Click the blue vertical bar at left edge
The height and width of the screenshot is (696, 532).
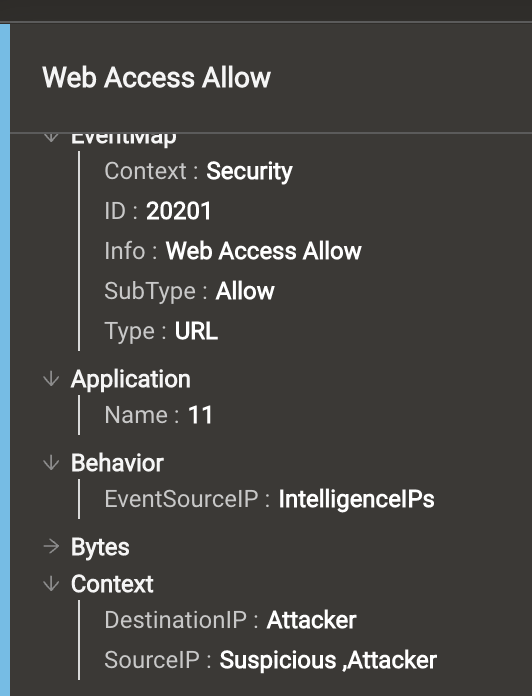point(5,360)
